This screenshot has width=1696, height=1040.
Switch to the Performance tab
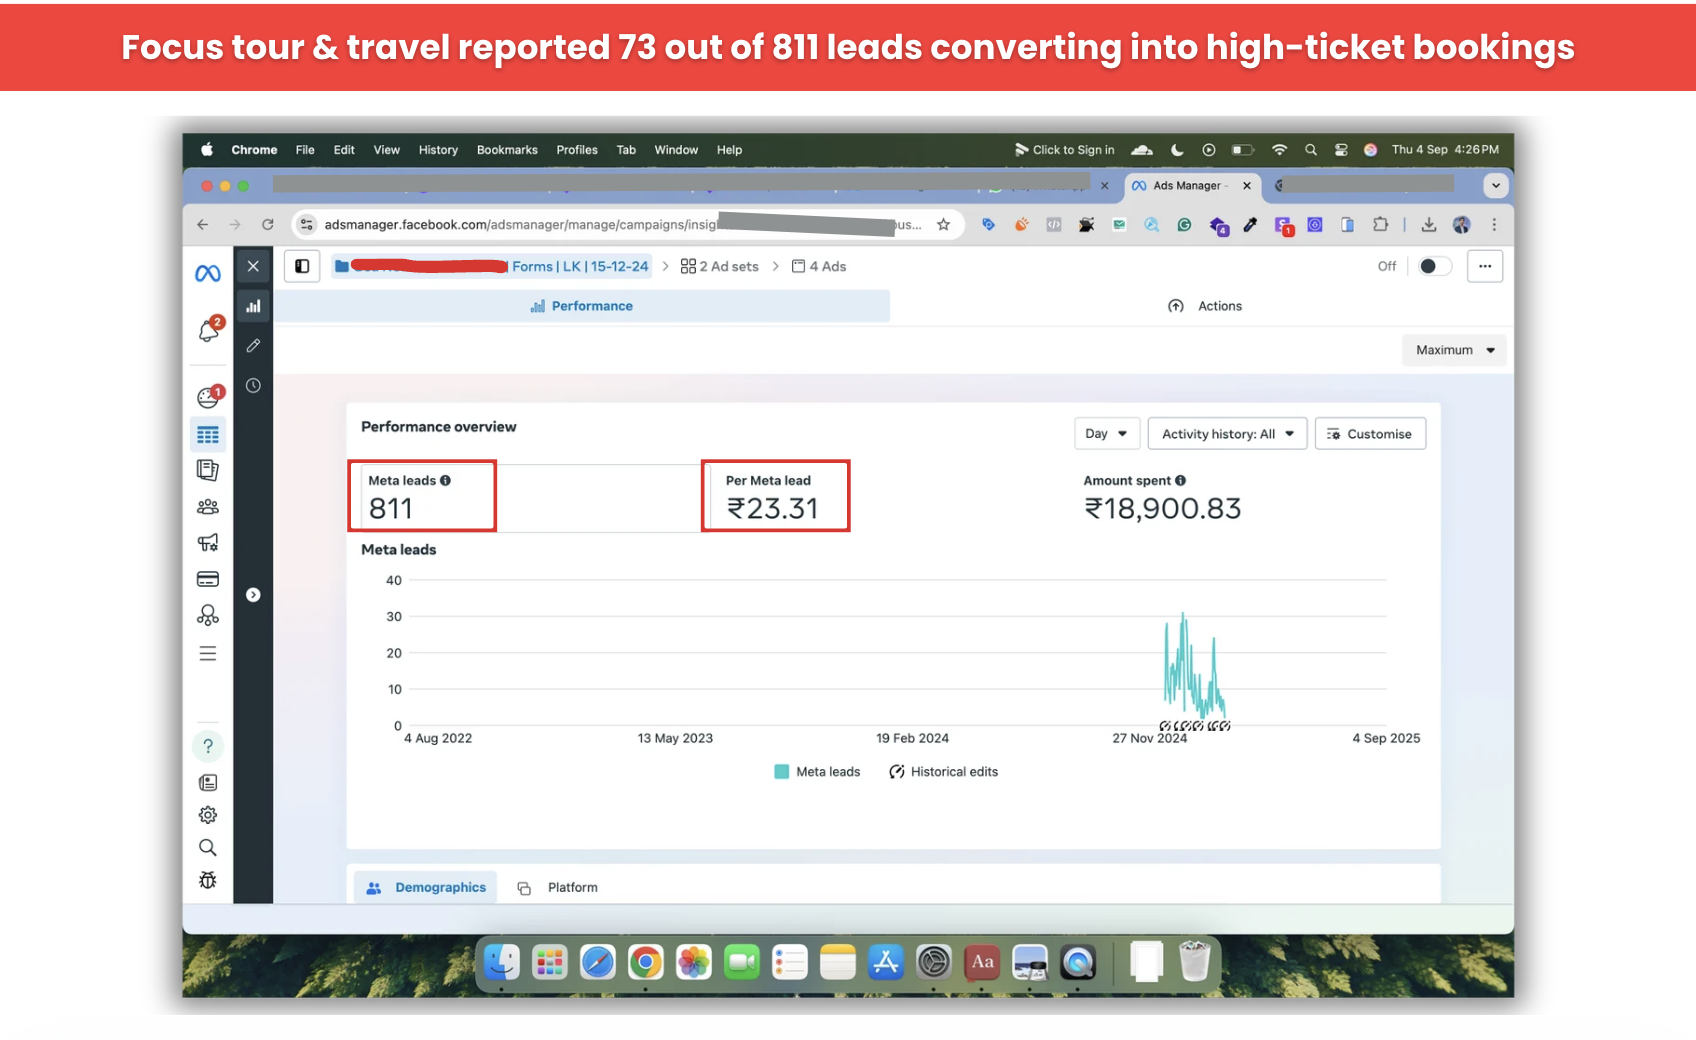[582, 306]
